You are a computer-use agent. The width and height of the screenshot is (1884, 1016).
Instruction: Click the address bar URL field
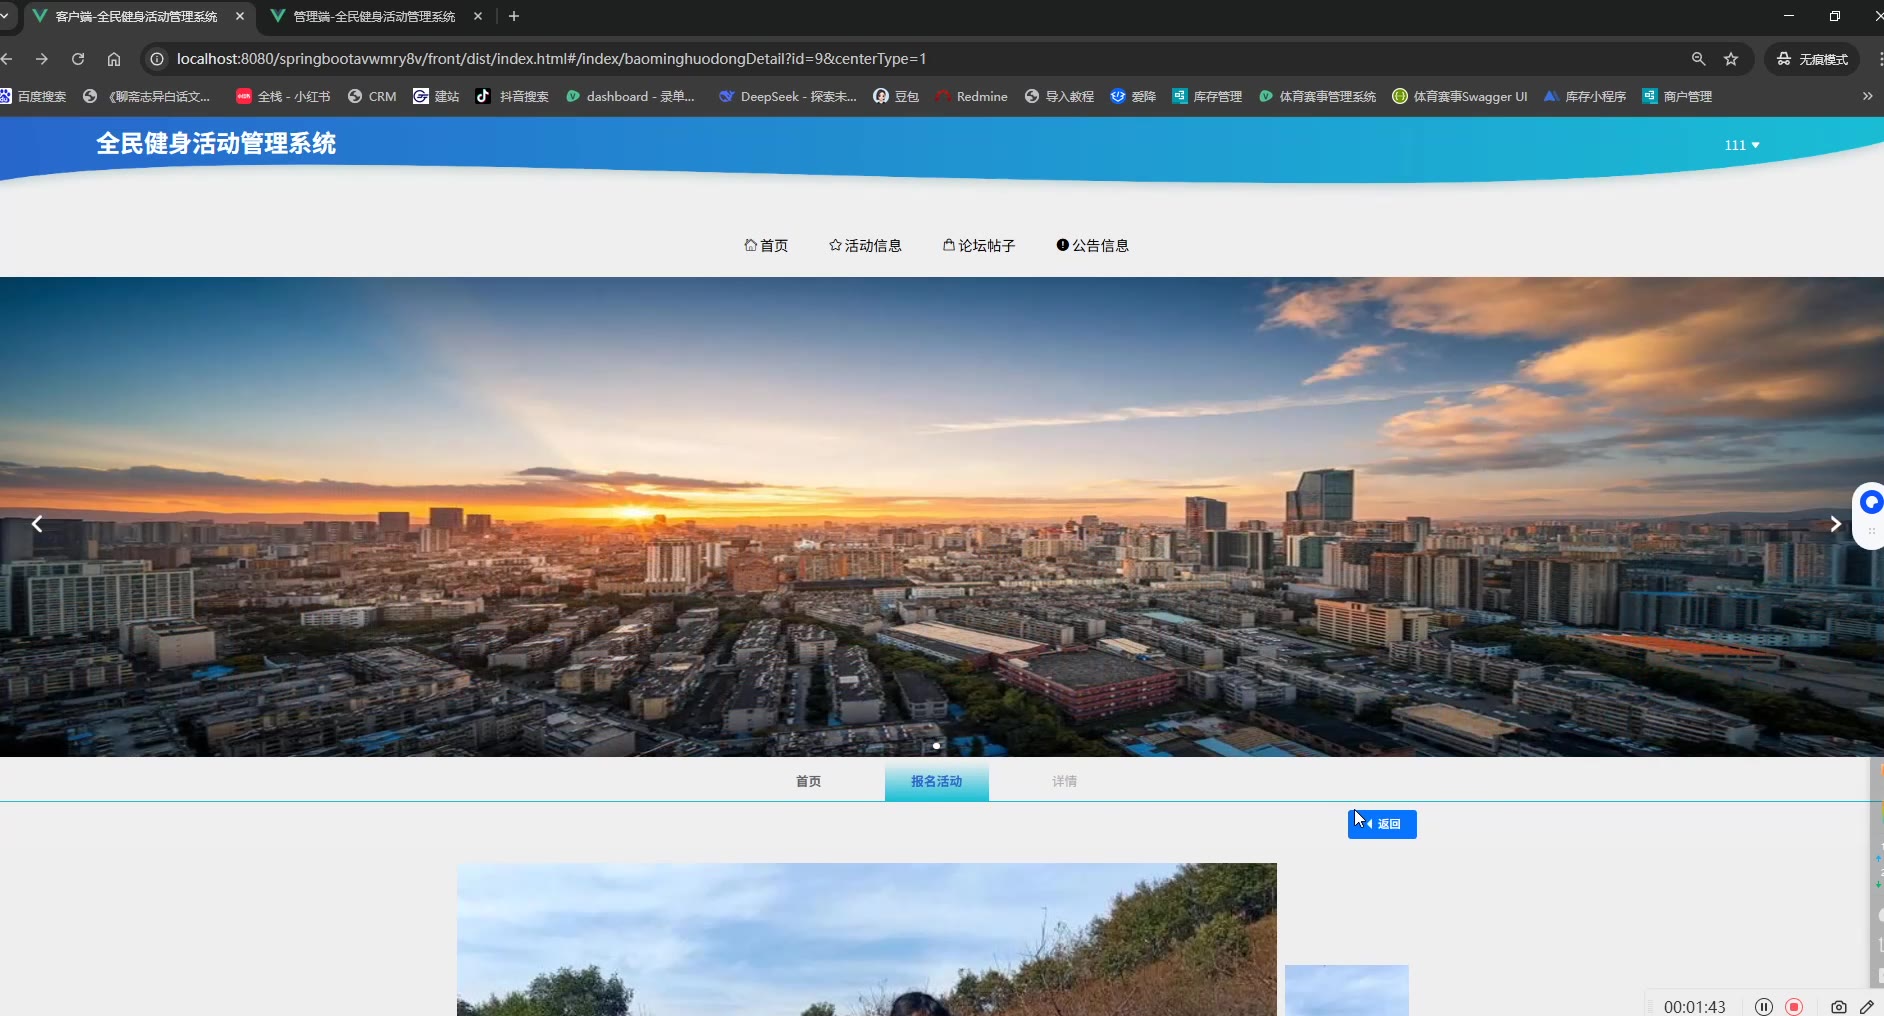(920, 59)
